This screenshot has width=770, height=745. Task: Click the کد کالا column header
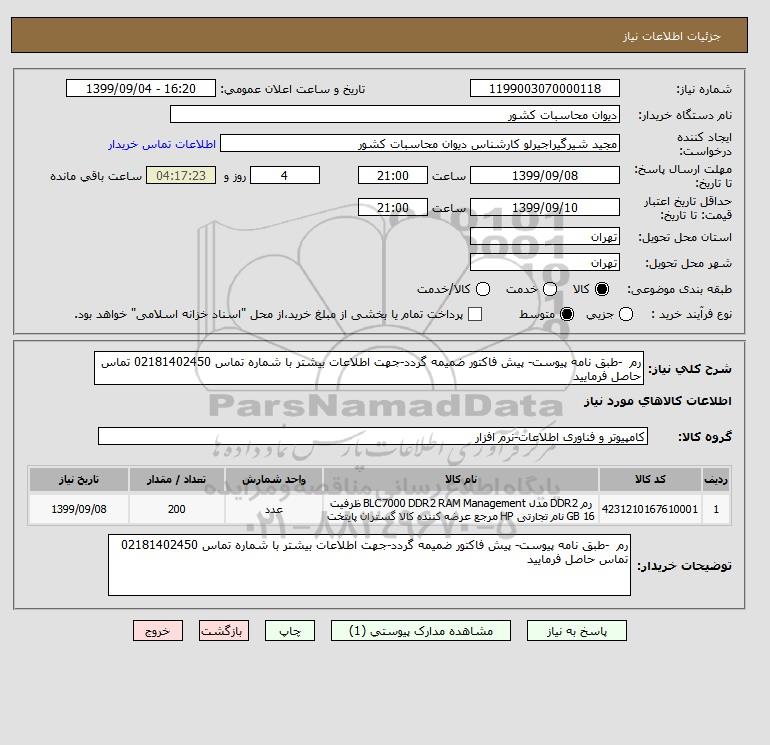(x=650, y=479)
